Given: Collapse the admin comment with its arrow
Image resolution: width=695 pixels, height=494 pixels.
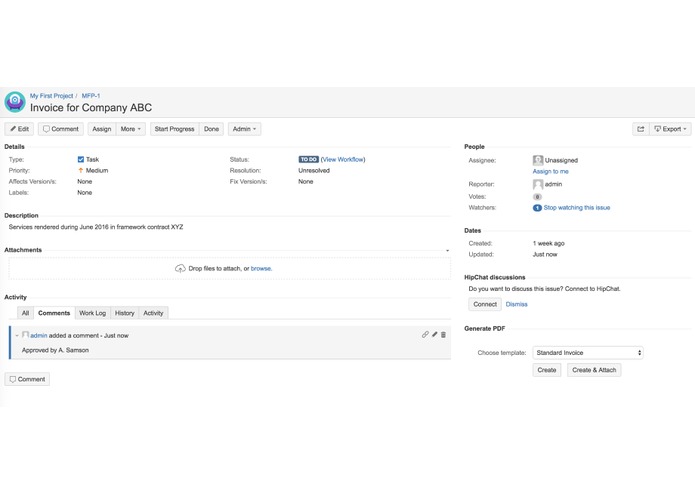Looking at the screenshot, I should tap(17, 335).
